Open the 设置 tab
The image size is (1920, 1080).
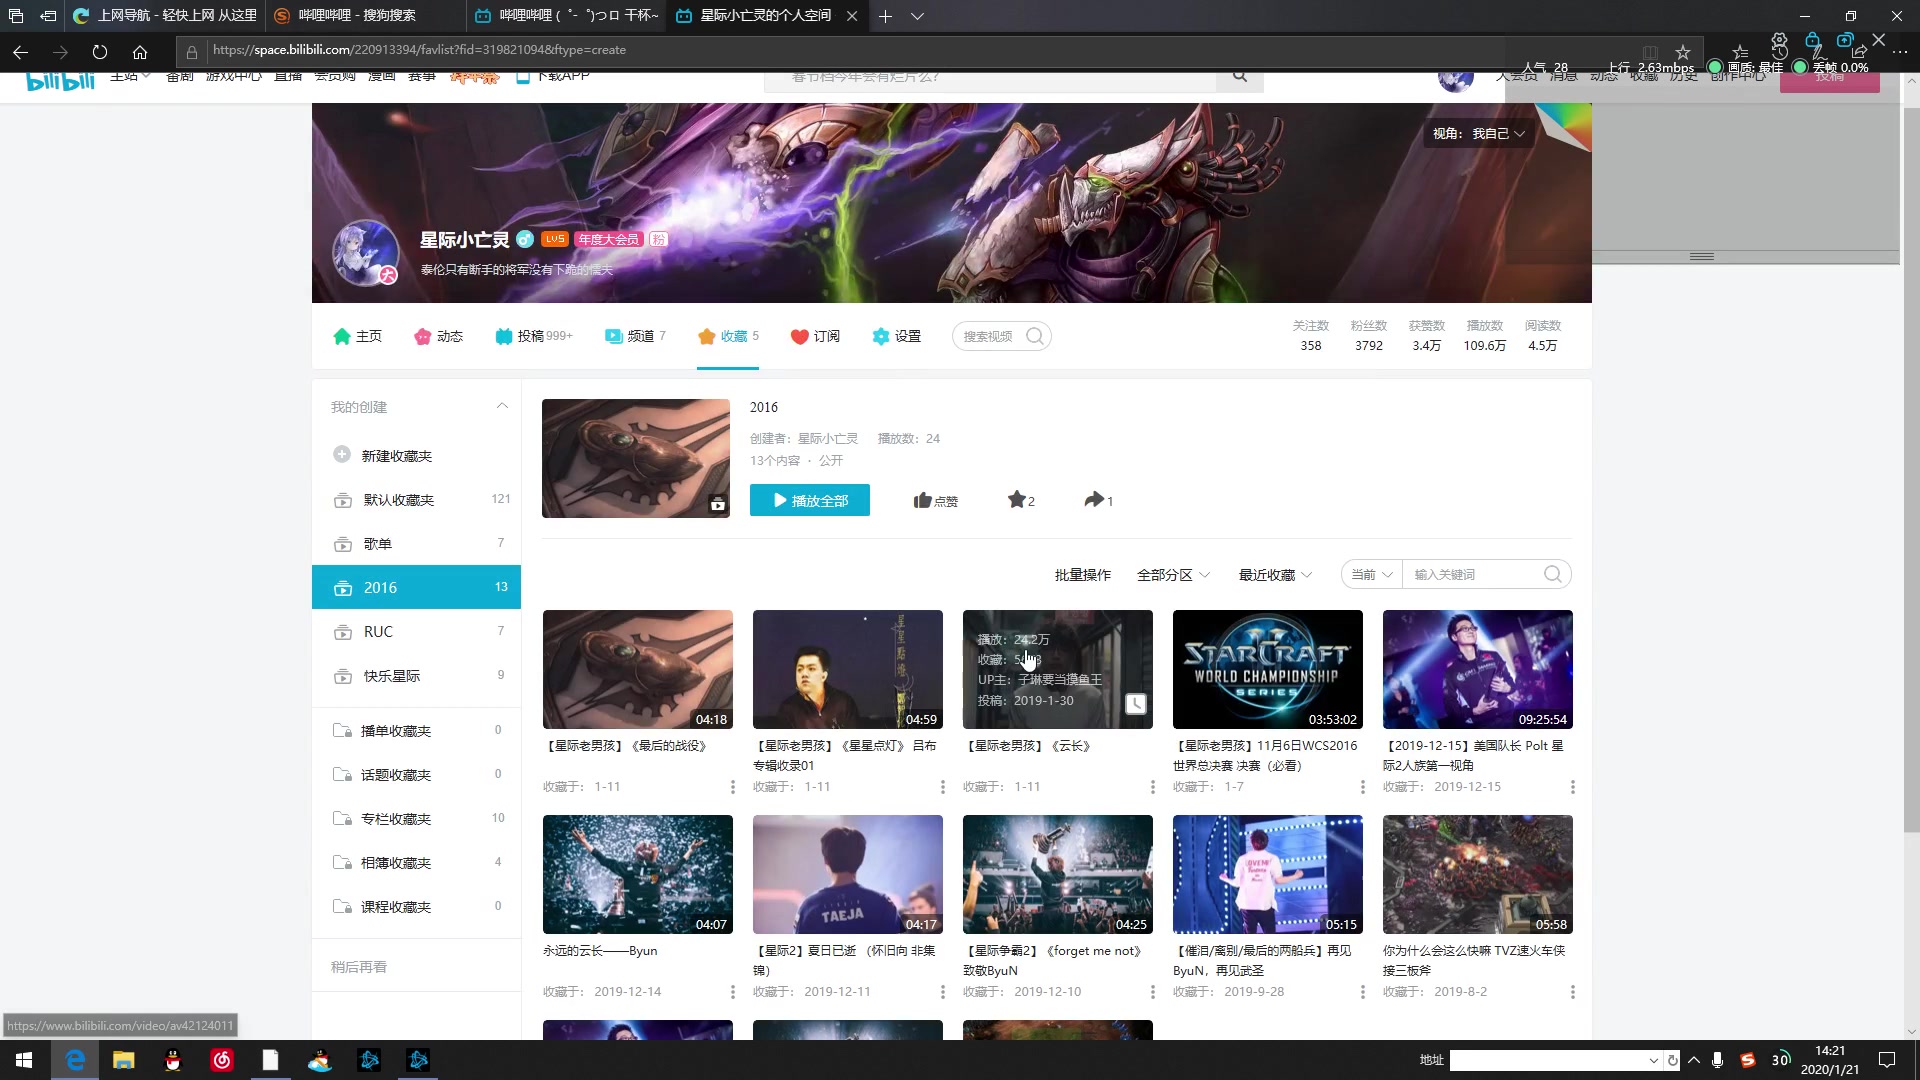tap(896, 336)
